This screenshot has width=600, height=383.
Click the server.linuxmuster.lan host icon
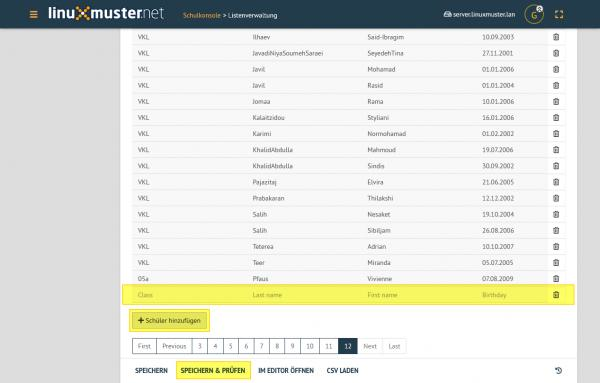tap(447, 15)
